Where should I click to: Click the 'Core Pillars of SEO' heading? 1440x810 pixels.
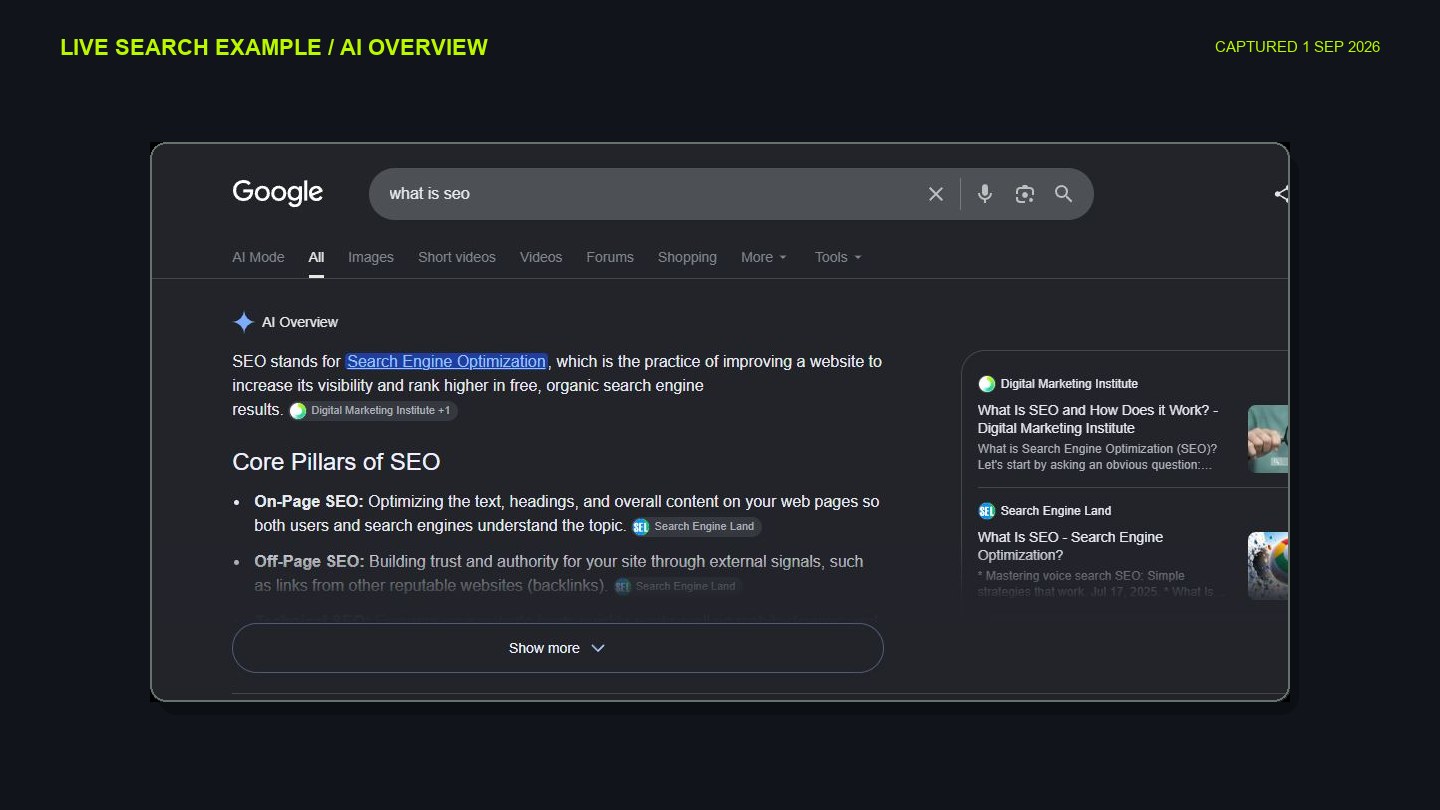336,462
